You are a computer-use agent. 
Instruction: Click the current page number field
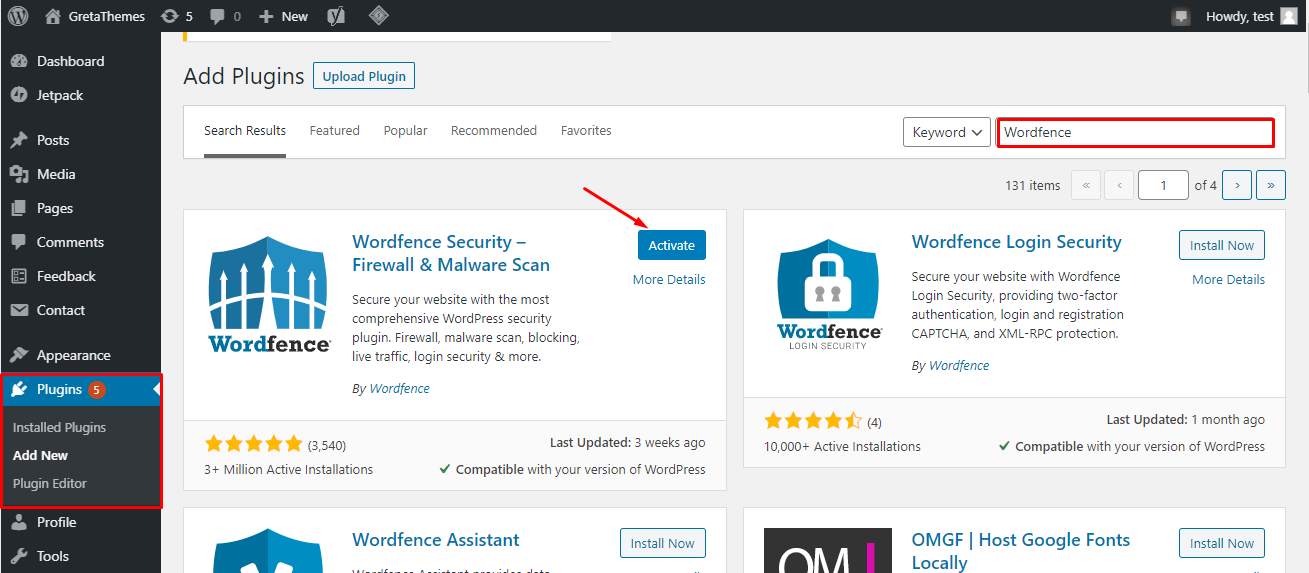coord(1163,185)
